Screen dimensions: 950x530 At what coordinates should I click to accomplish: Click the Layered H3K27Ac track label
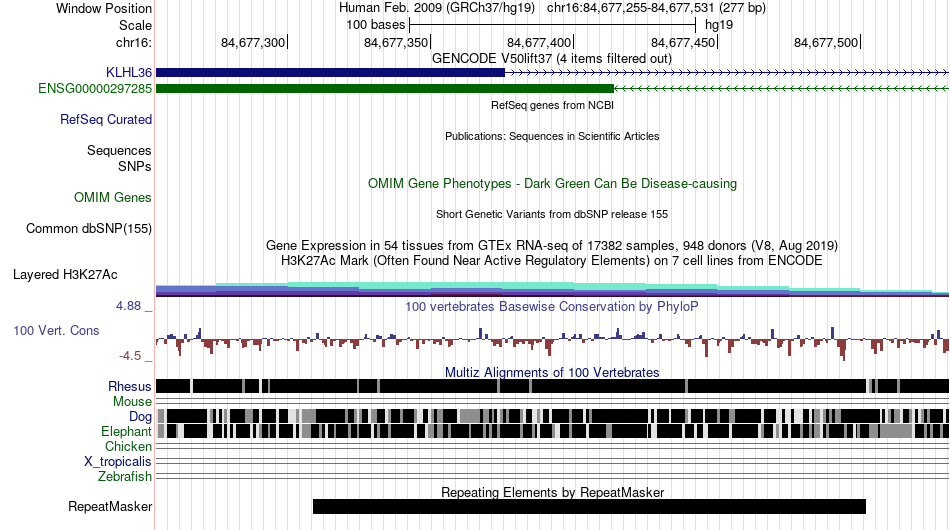click(65, 274)
